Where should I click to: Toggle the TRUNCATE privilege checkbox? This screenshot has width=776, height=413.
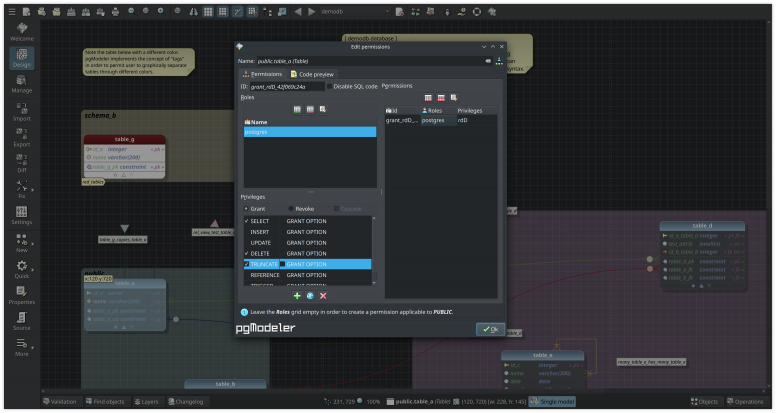click(x=246, y=264)
